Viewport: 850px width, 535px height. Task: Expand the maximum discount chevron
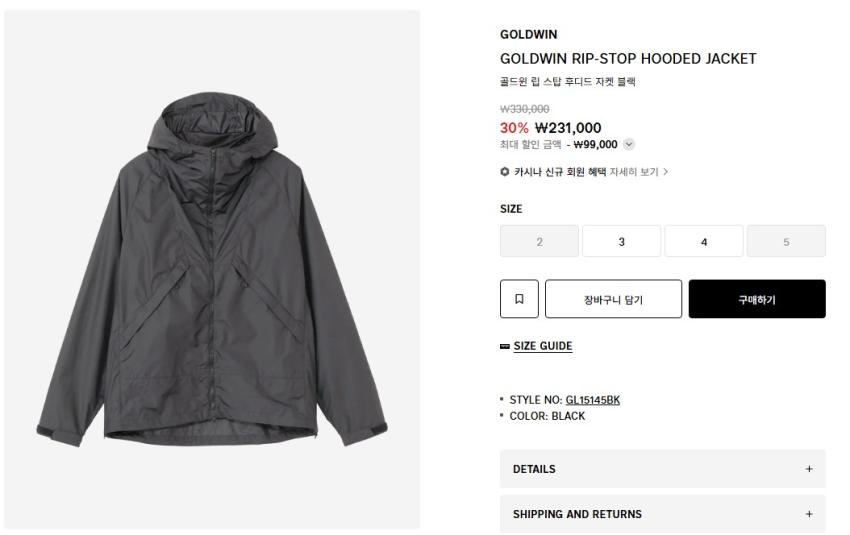628,144
